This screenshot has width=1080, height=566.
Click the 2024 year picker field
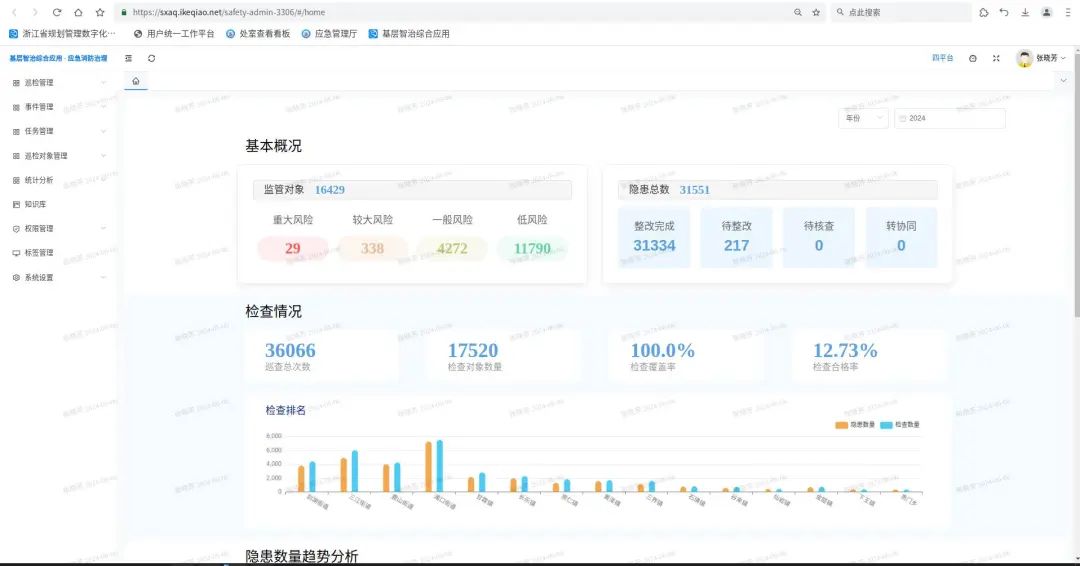click(x=949, y=118)
